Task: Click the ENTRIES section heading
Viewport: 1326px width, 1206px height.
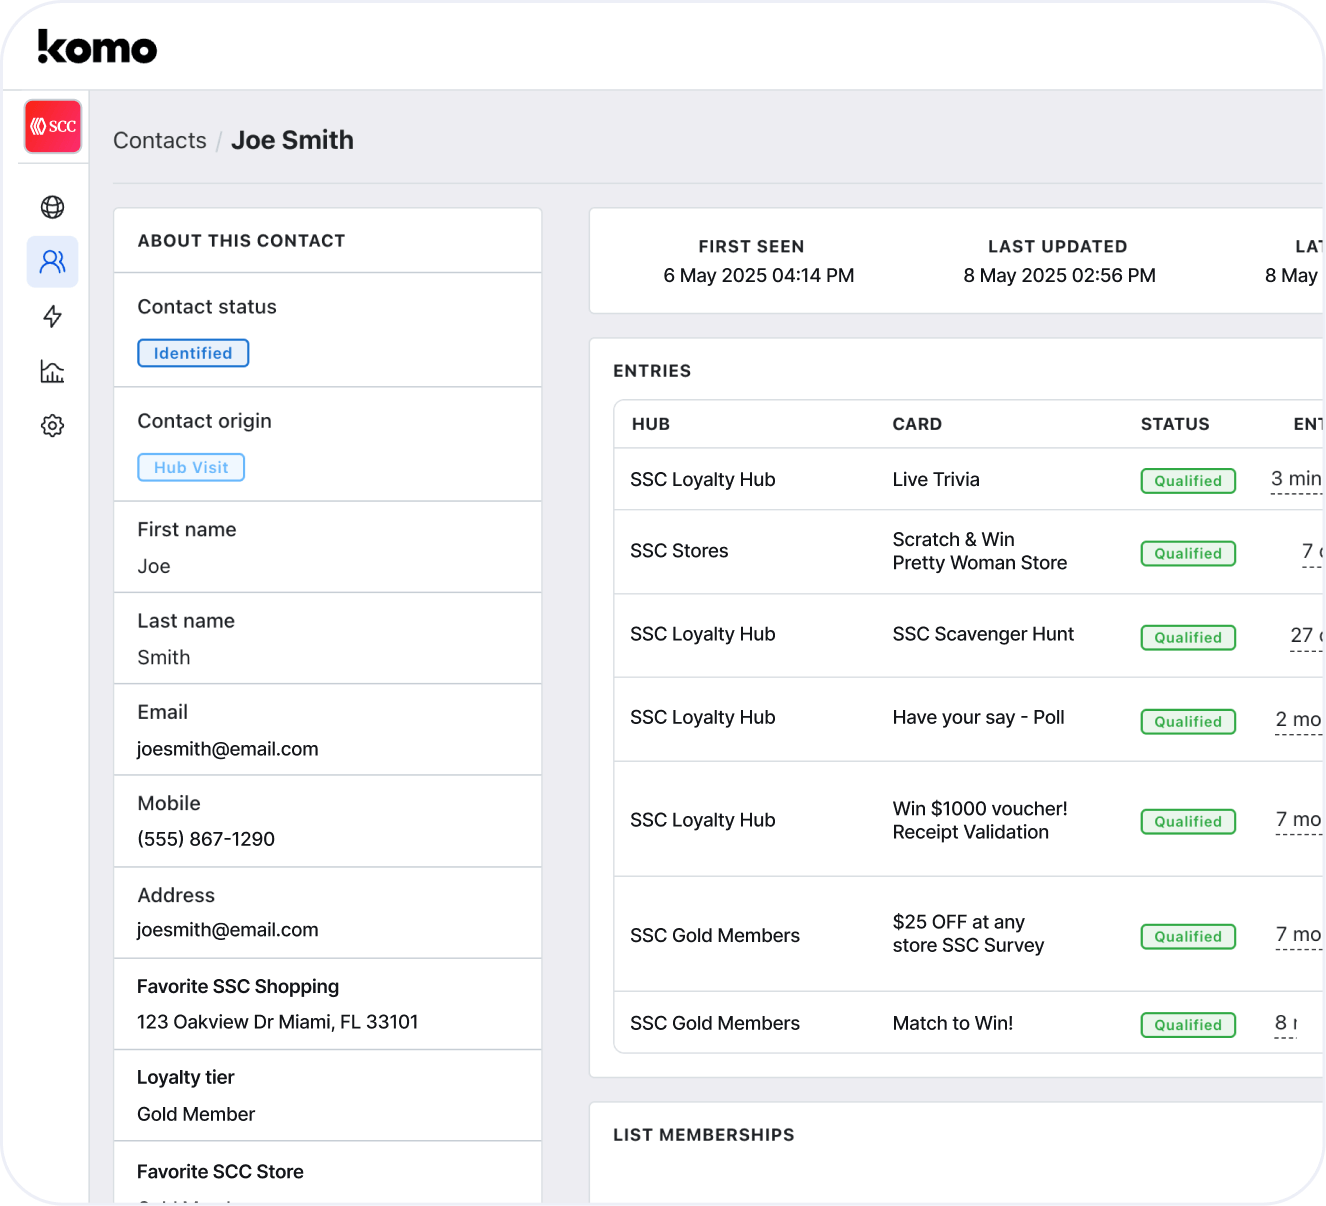Action: (652, 371)
